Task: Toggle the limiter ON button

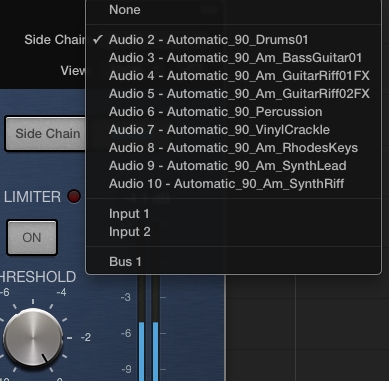Action: tap(32, 238)
